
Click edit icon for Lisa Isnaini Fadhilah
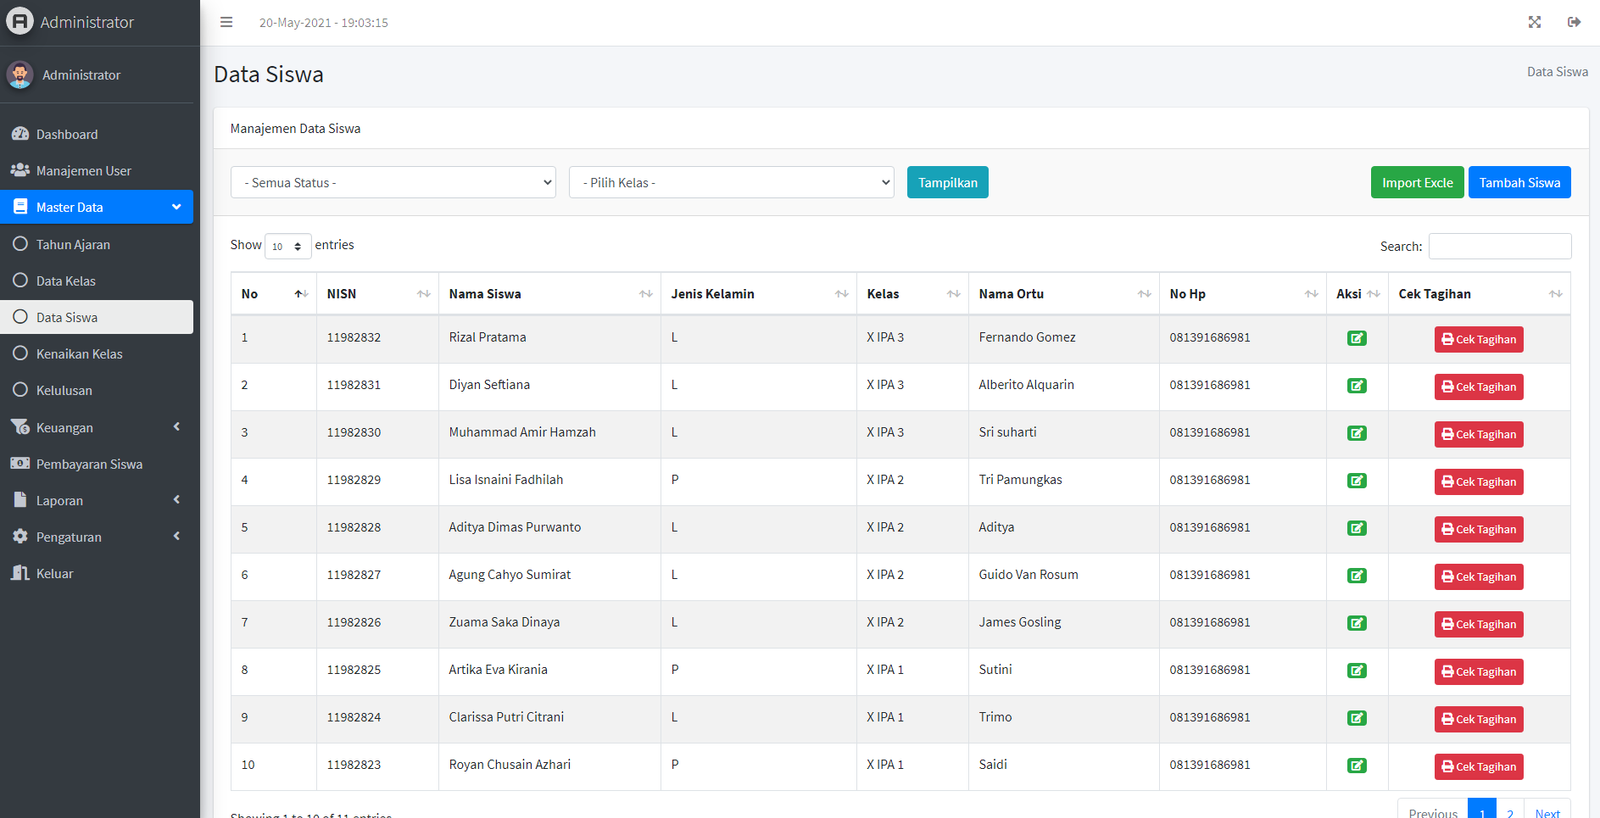1356,481
